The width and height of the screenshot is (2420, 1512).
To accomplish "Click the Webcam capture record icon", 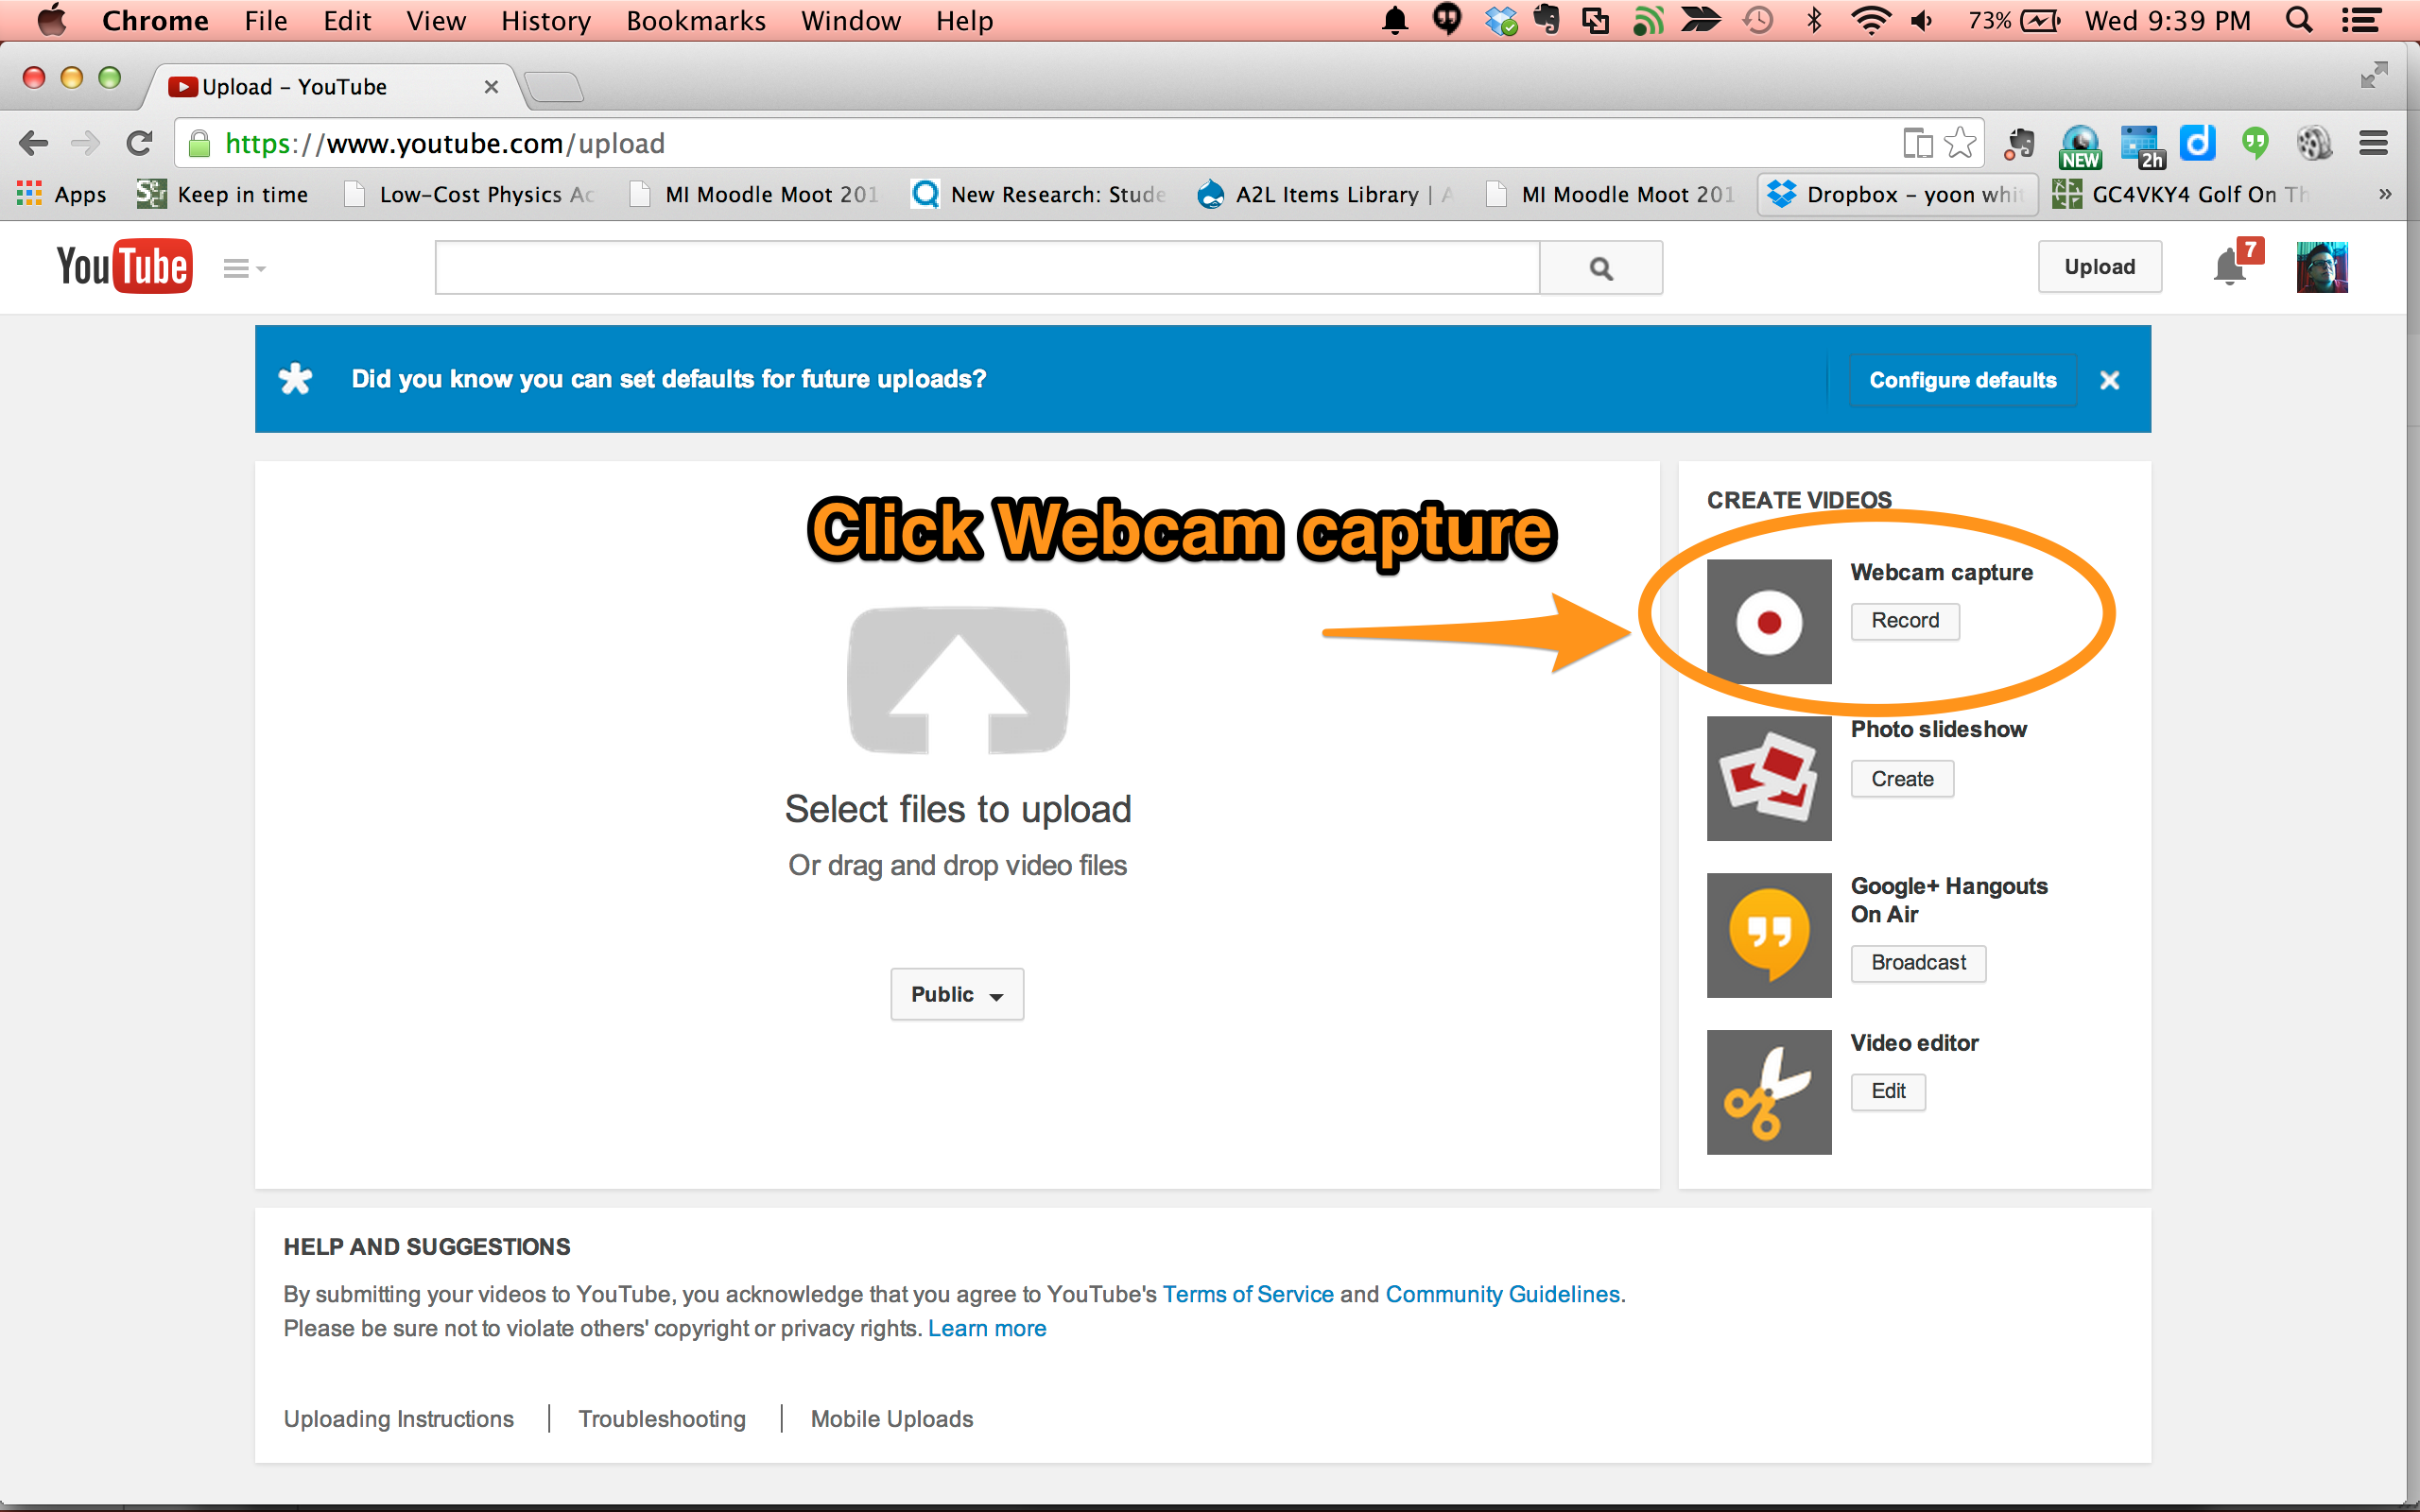I will (1768, 622).
